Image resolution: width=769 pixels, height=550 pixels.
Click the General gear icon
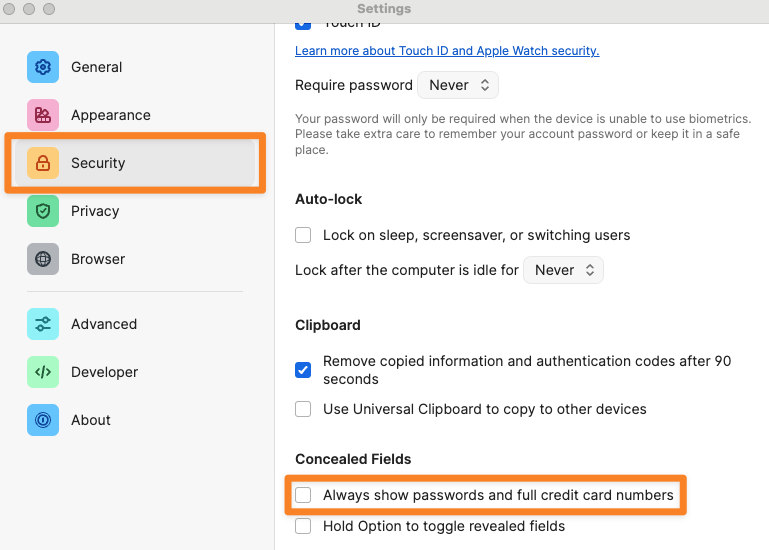click(x=43, y=67)
